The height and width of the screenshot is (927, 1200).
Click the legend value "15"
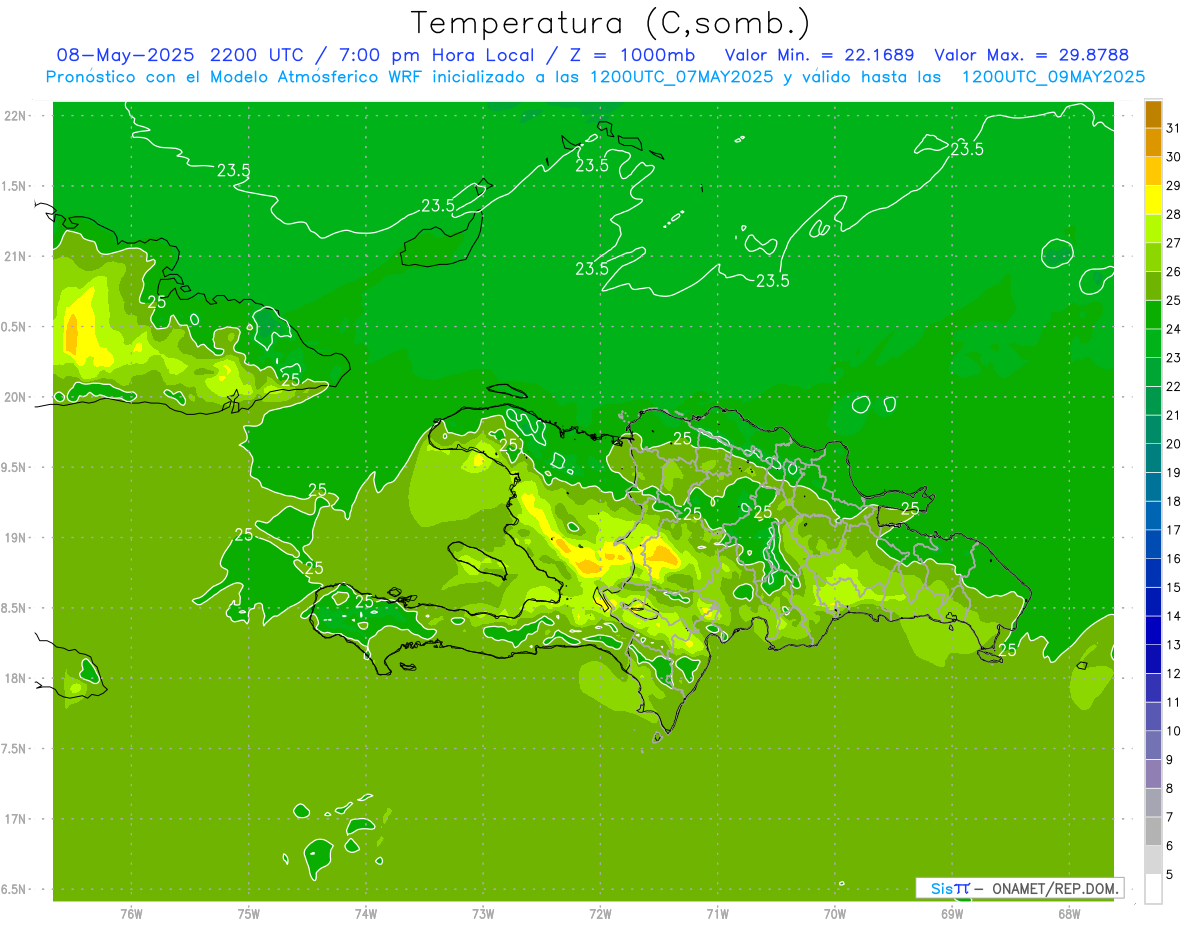point(1174,588)
